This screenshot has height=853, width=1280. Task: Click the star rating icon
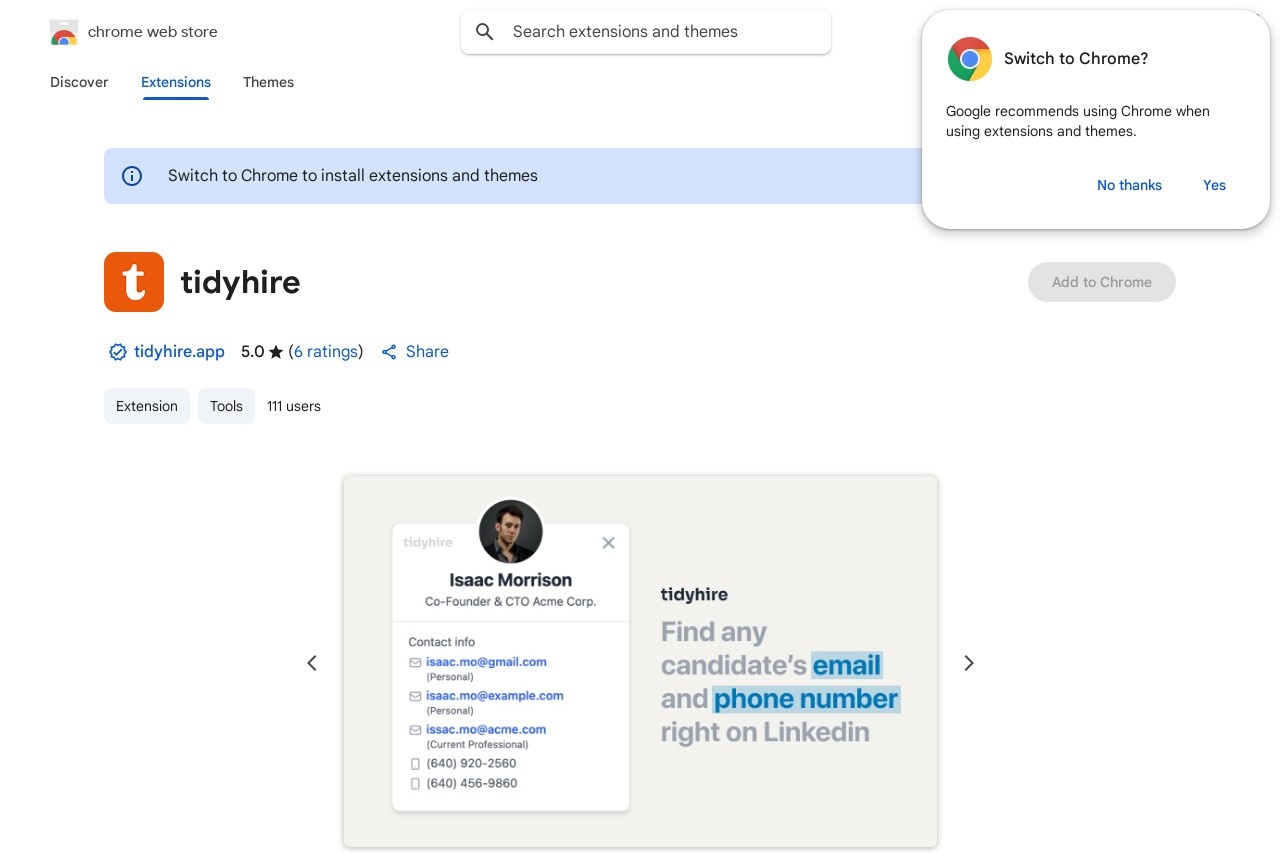[276, 352]
